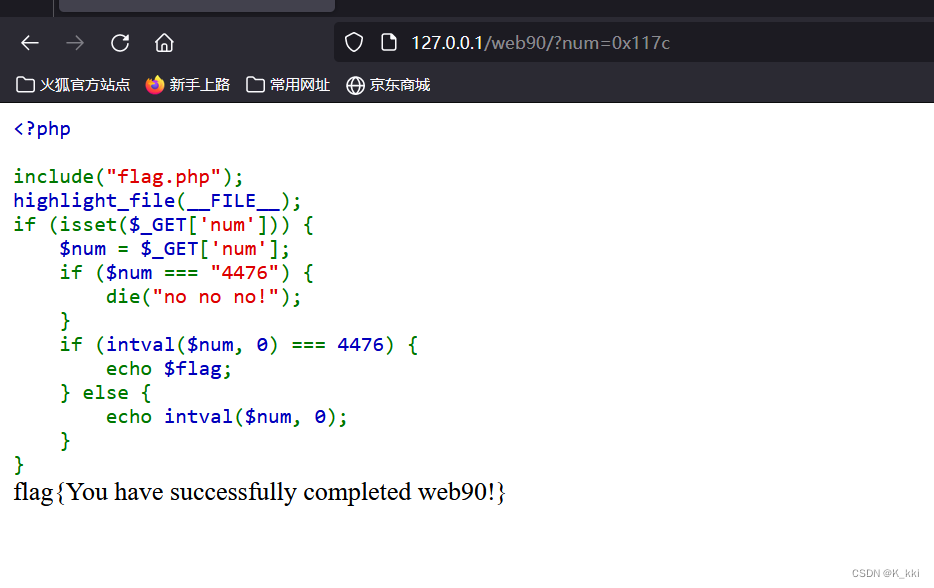934x588 pixels.
Task: Select the inactive browser tab at top
Action: [x=197, y=5]
